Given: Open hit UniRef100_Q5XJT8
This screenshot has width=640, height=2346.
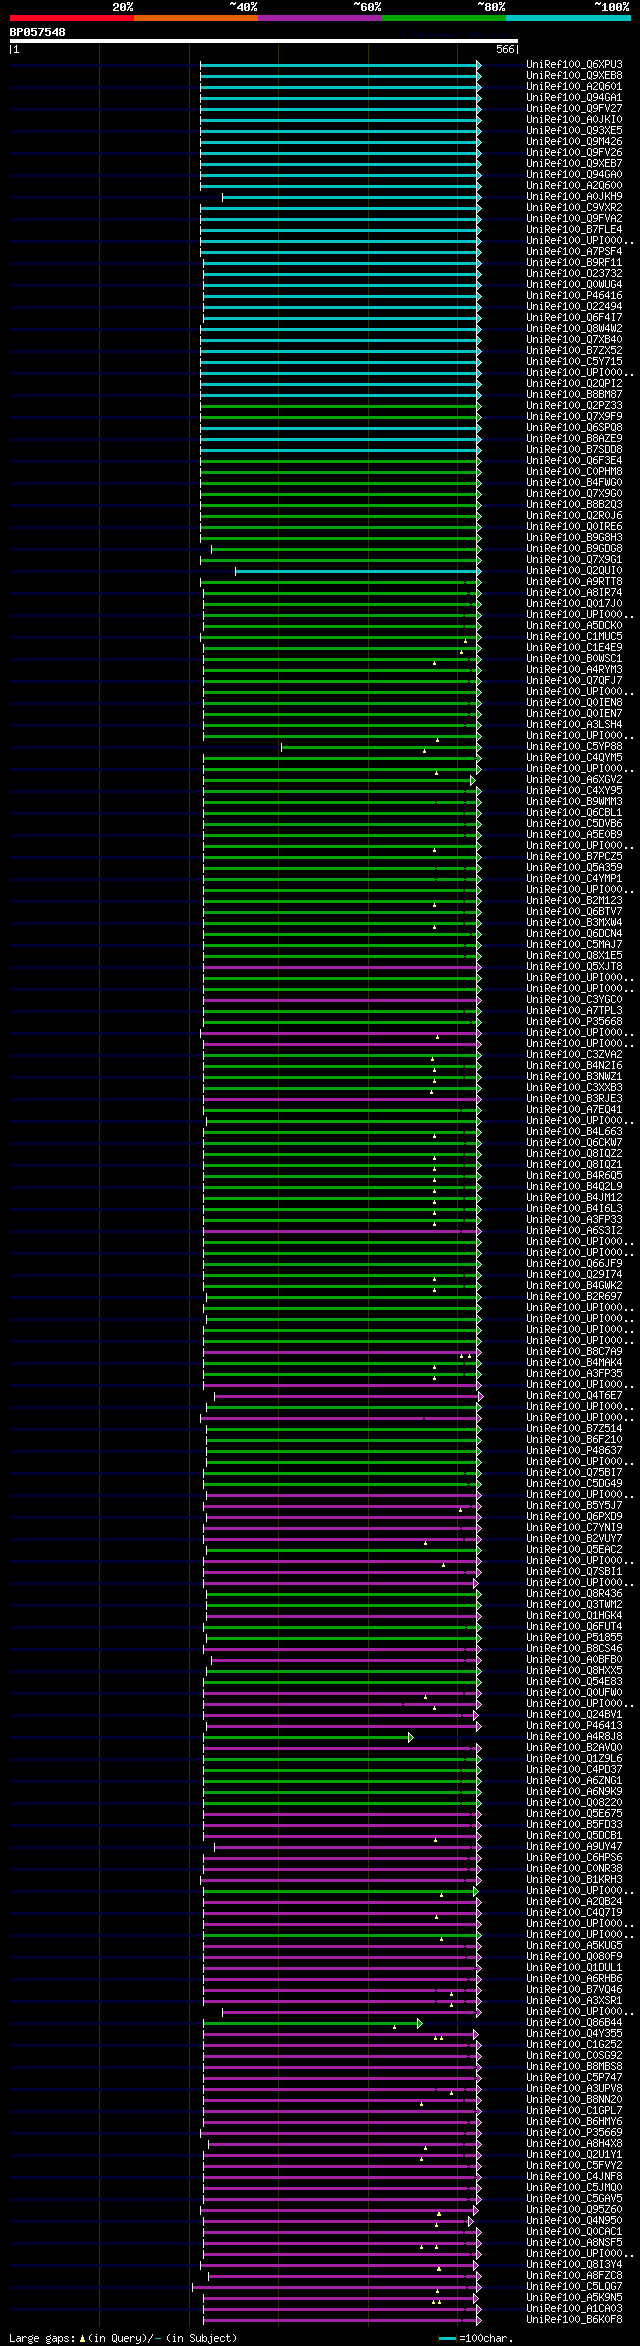Looking at the screenshot, I should [574, 966].
